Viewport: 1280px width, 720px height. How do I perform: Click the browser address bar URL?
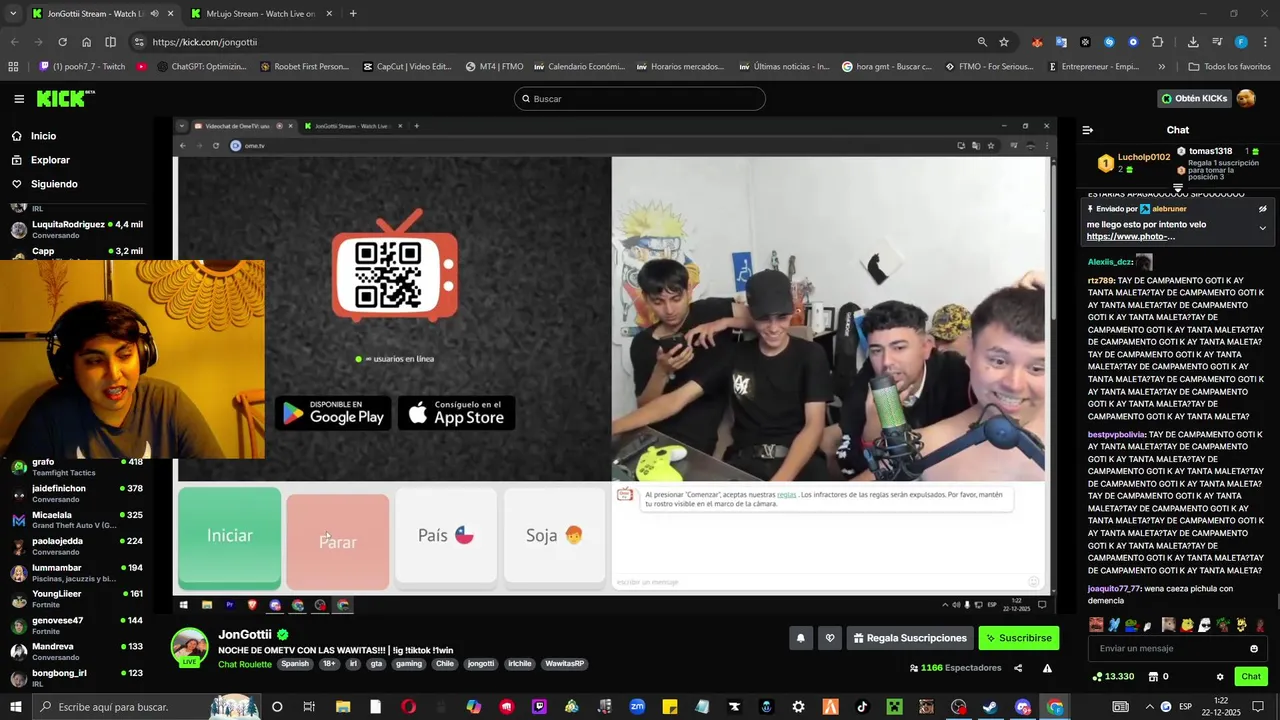coord(205,42)
